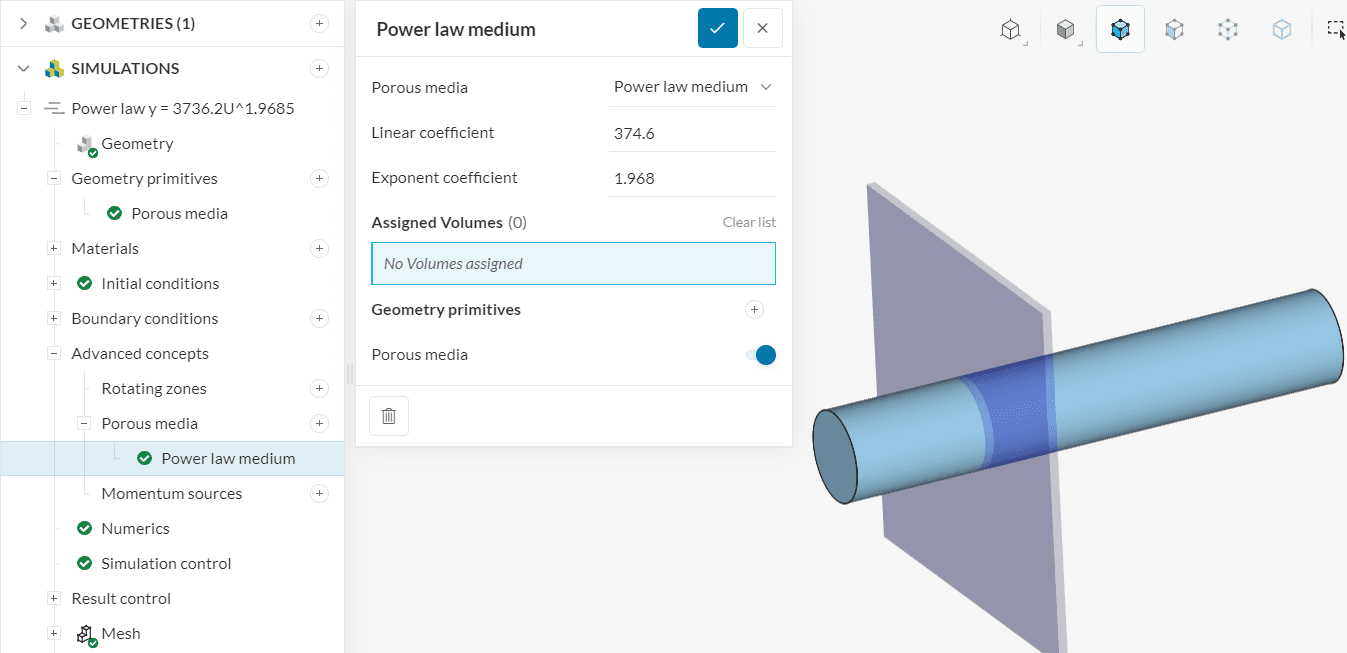Expand the Materials tree node
Image resolution: width=1347 pixels, height=653 pixels.
coord(54,248)
